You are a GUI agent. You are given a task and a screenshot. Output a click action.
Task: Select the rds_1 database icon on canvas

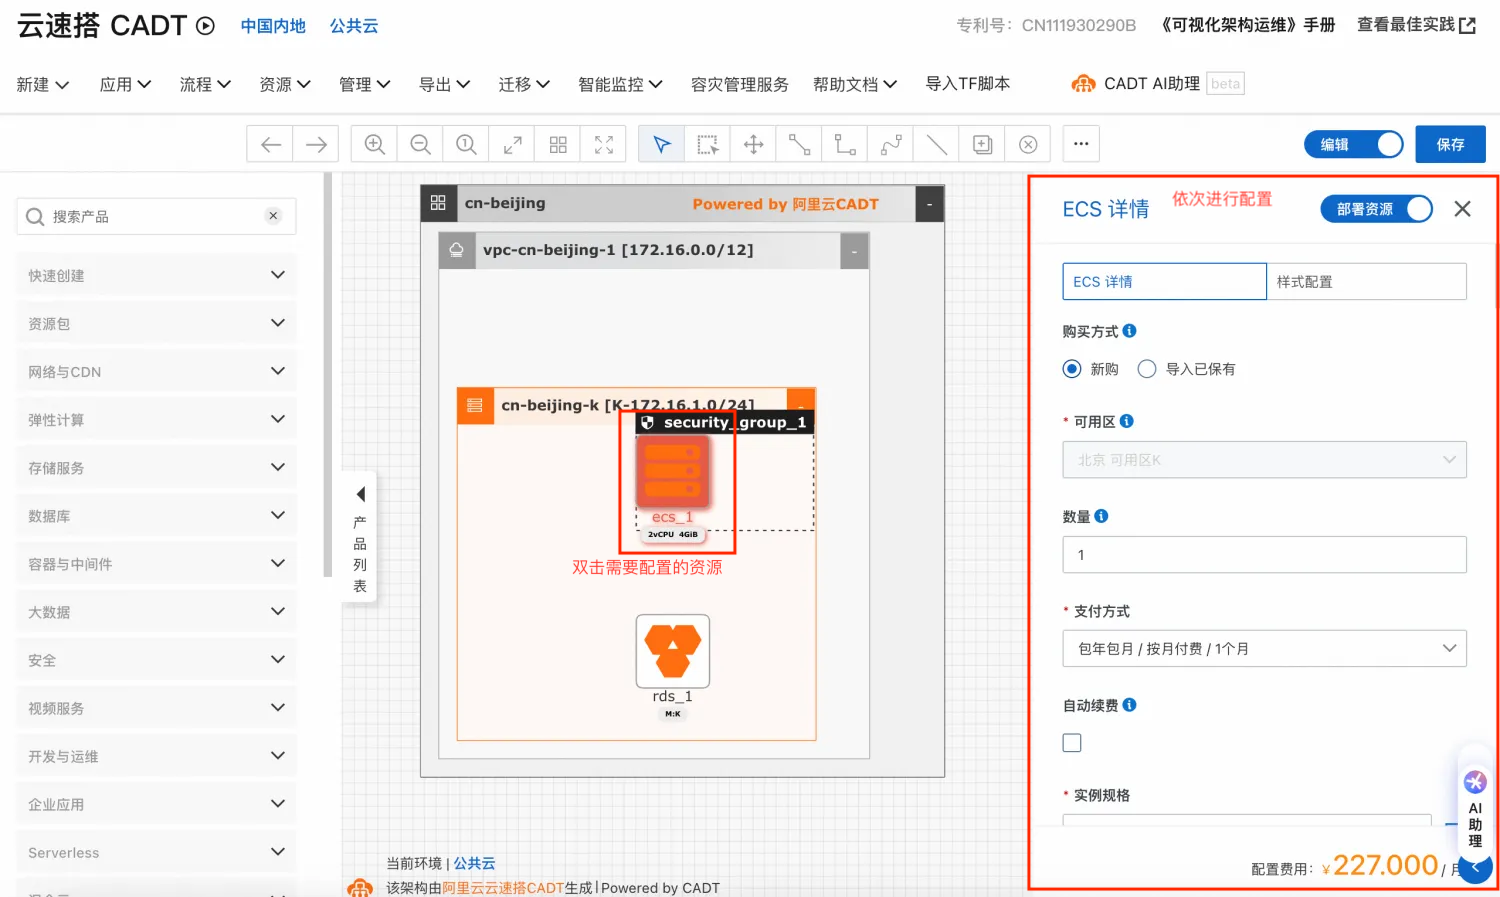tap(673, 651)
